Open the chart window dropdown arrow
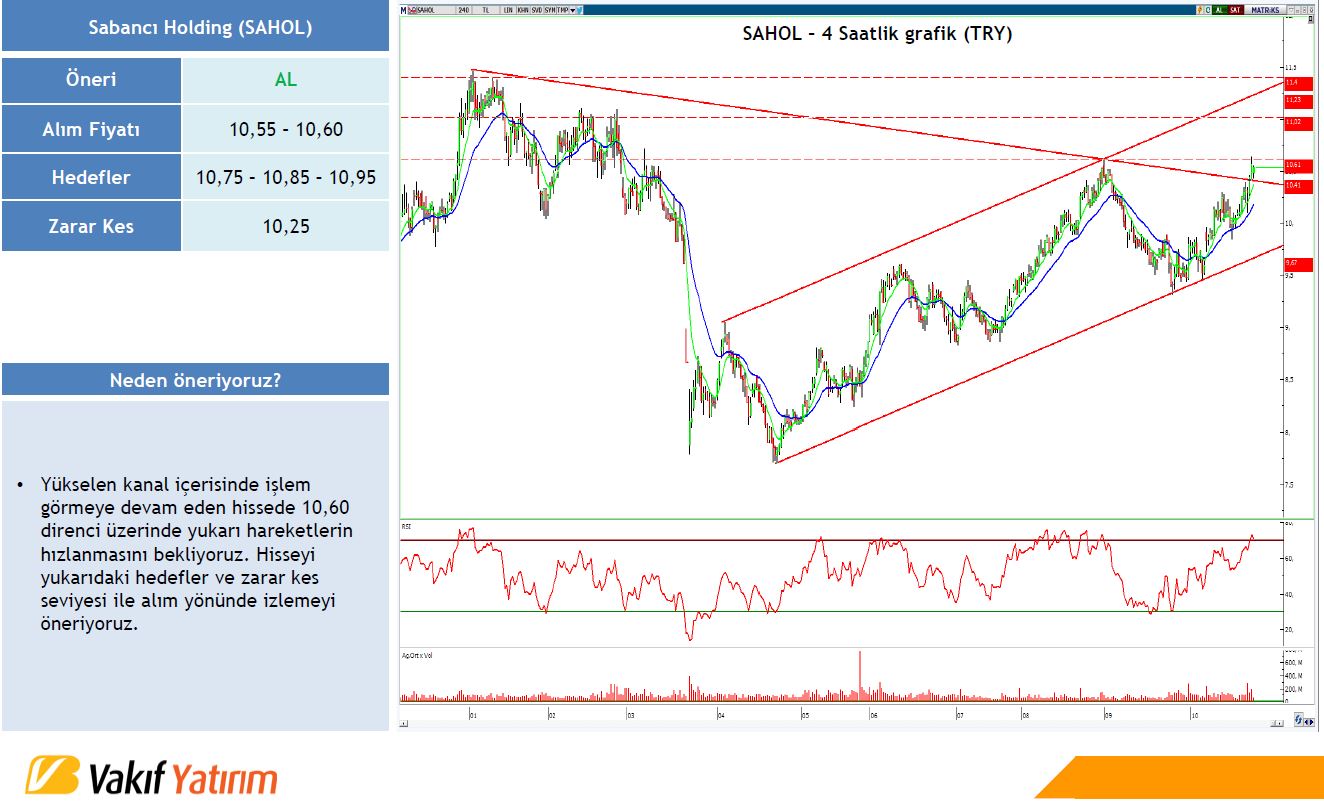Viewport: 1324px width, 801px height. [1291, 10]
